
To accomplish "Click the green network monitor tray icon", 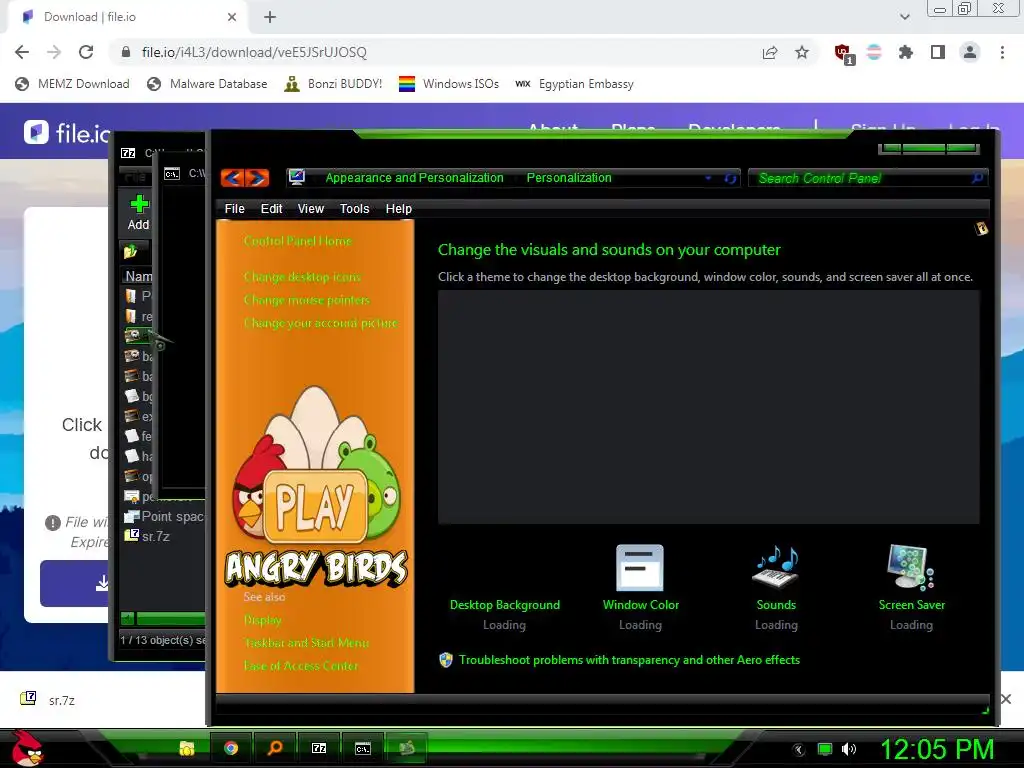I will (x=825, y=749).
